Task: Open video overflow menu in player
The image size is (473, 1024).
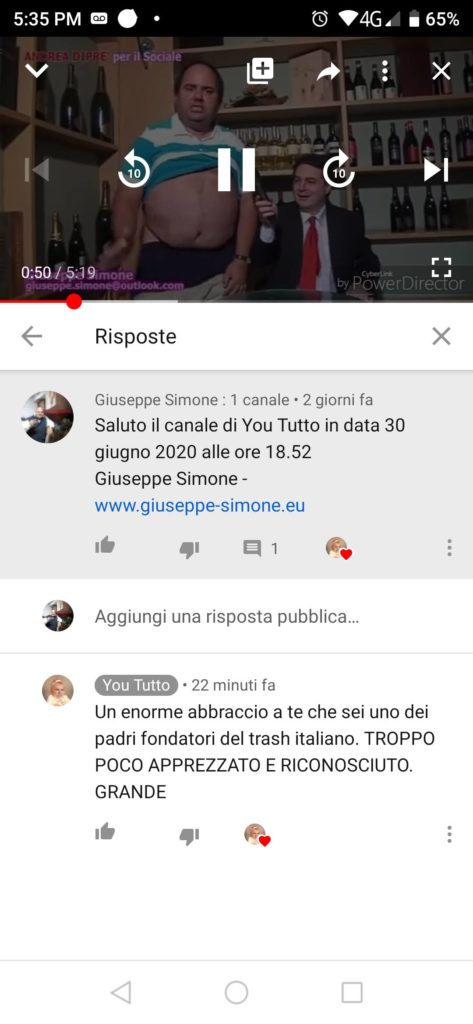Action: click(385, 71)
